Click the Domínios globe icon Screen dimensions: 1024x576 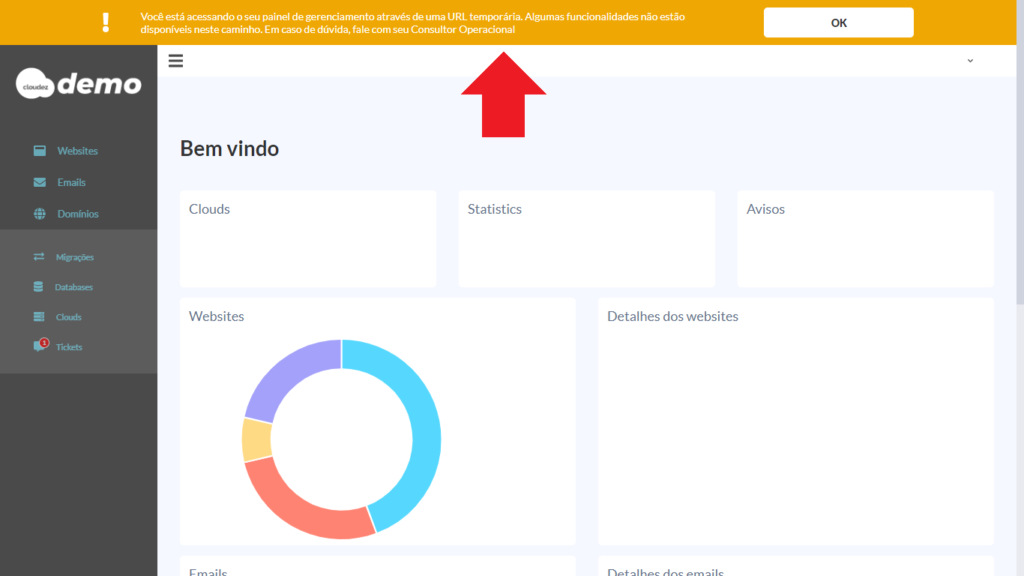[40, 214]
